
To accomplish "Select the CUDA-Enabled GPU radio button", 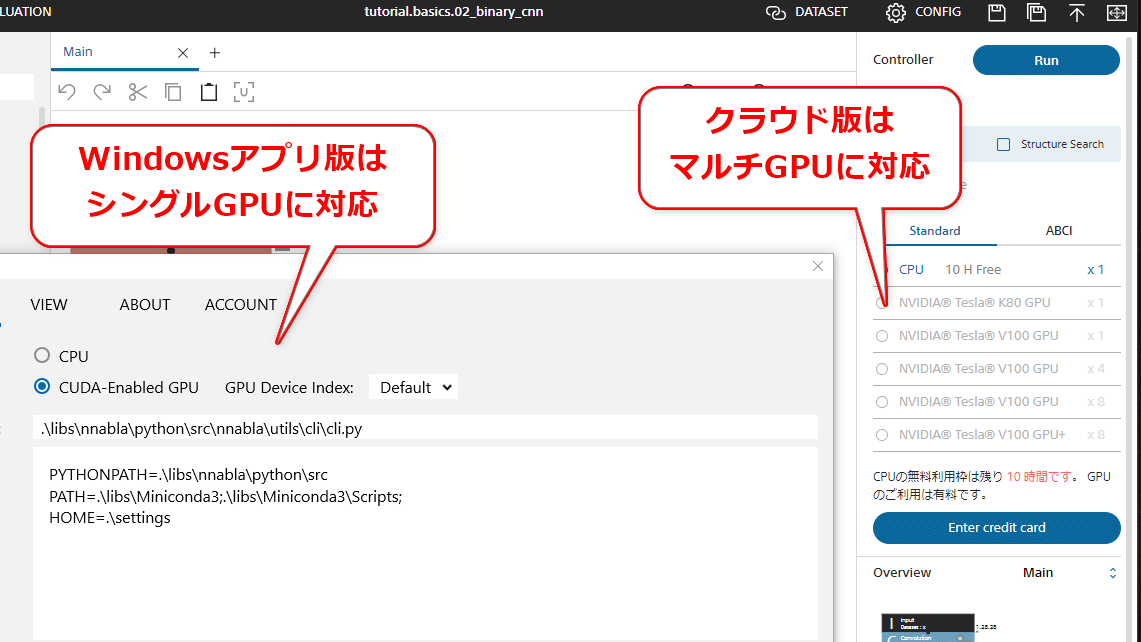I will click(x=42, y=387).
